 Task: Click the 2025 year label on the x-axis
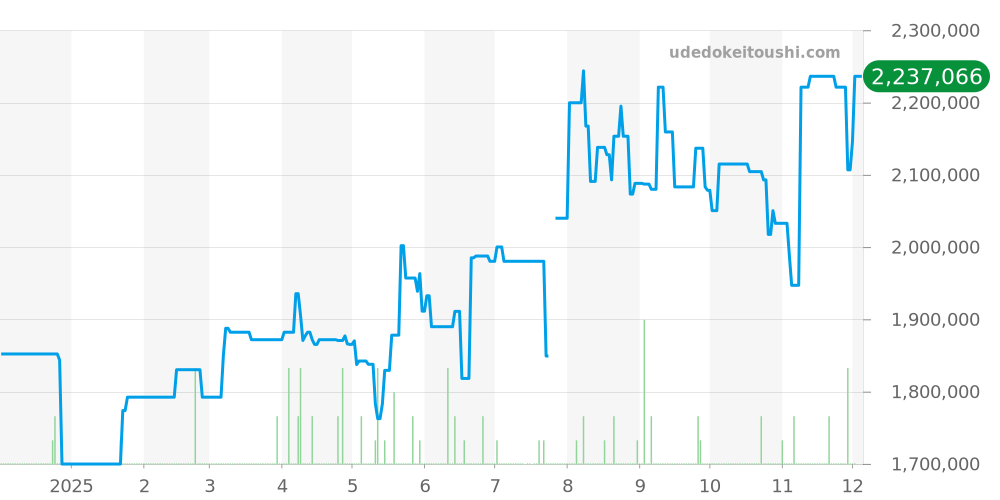pyautogui.click(x=71, y=486)
